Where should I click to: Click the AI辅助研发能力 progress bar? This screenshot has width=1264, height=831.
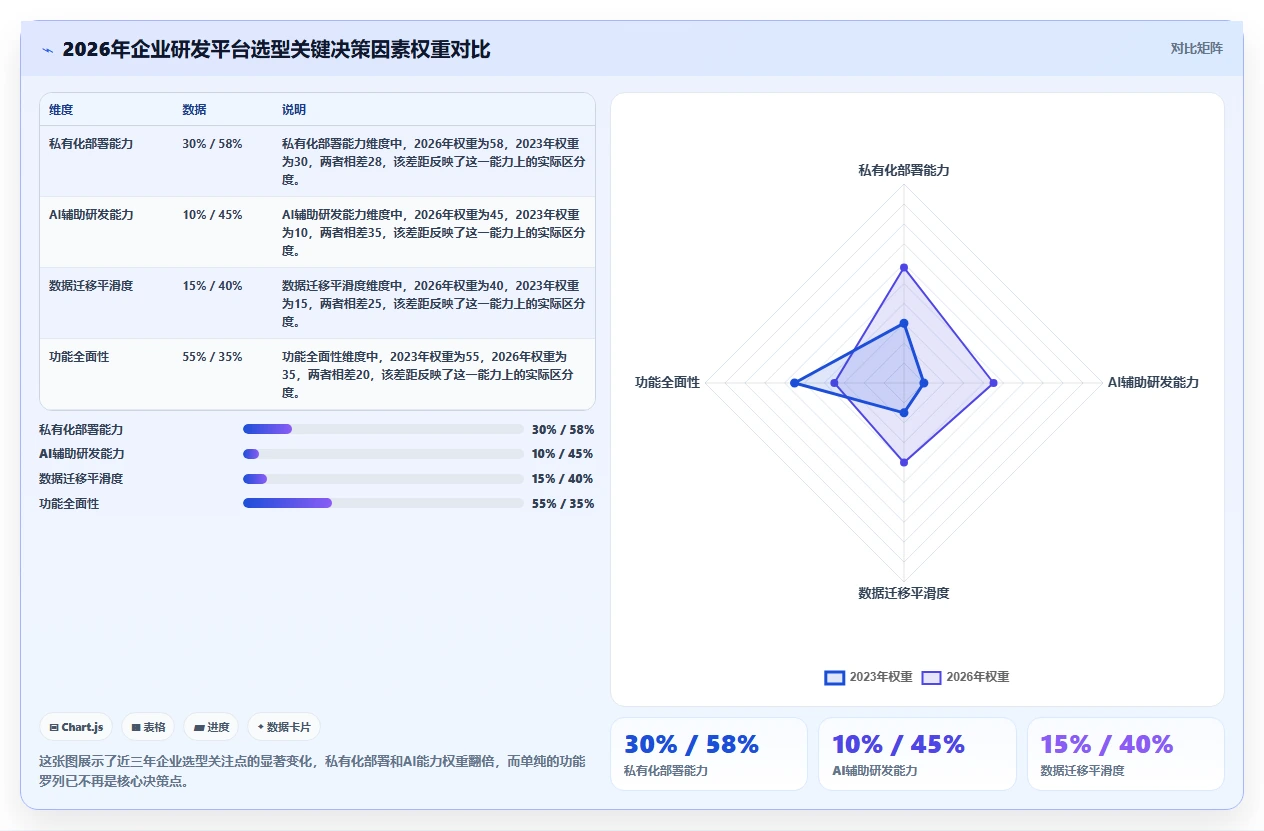pos(383,454)
